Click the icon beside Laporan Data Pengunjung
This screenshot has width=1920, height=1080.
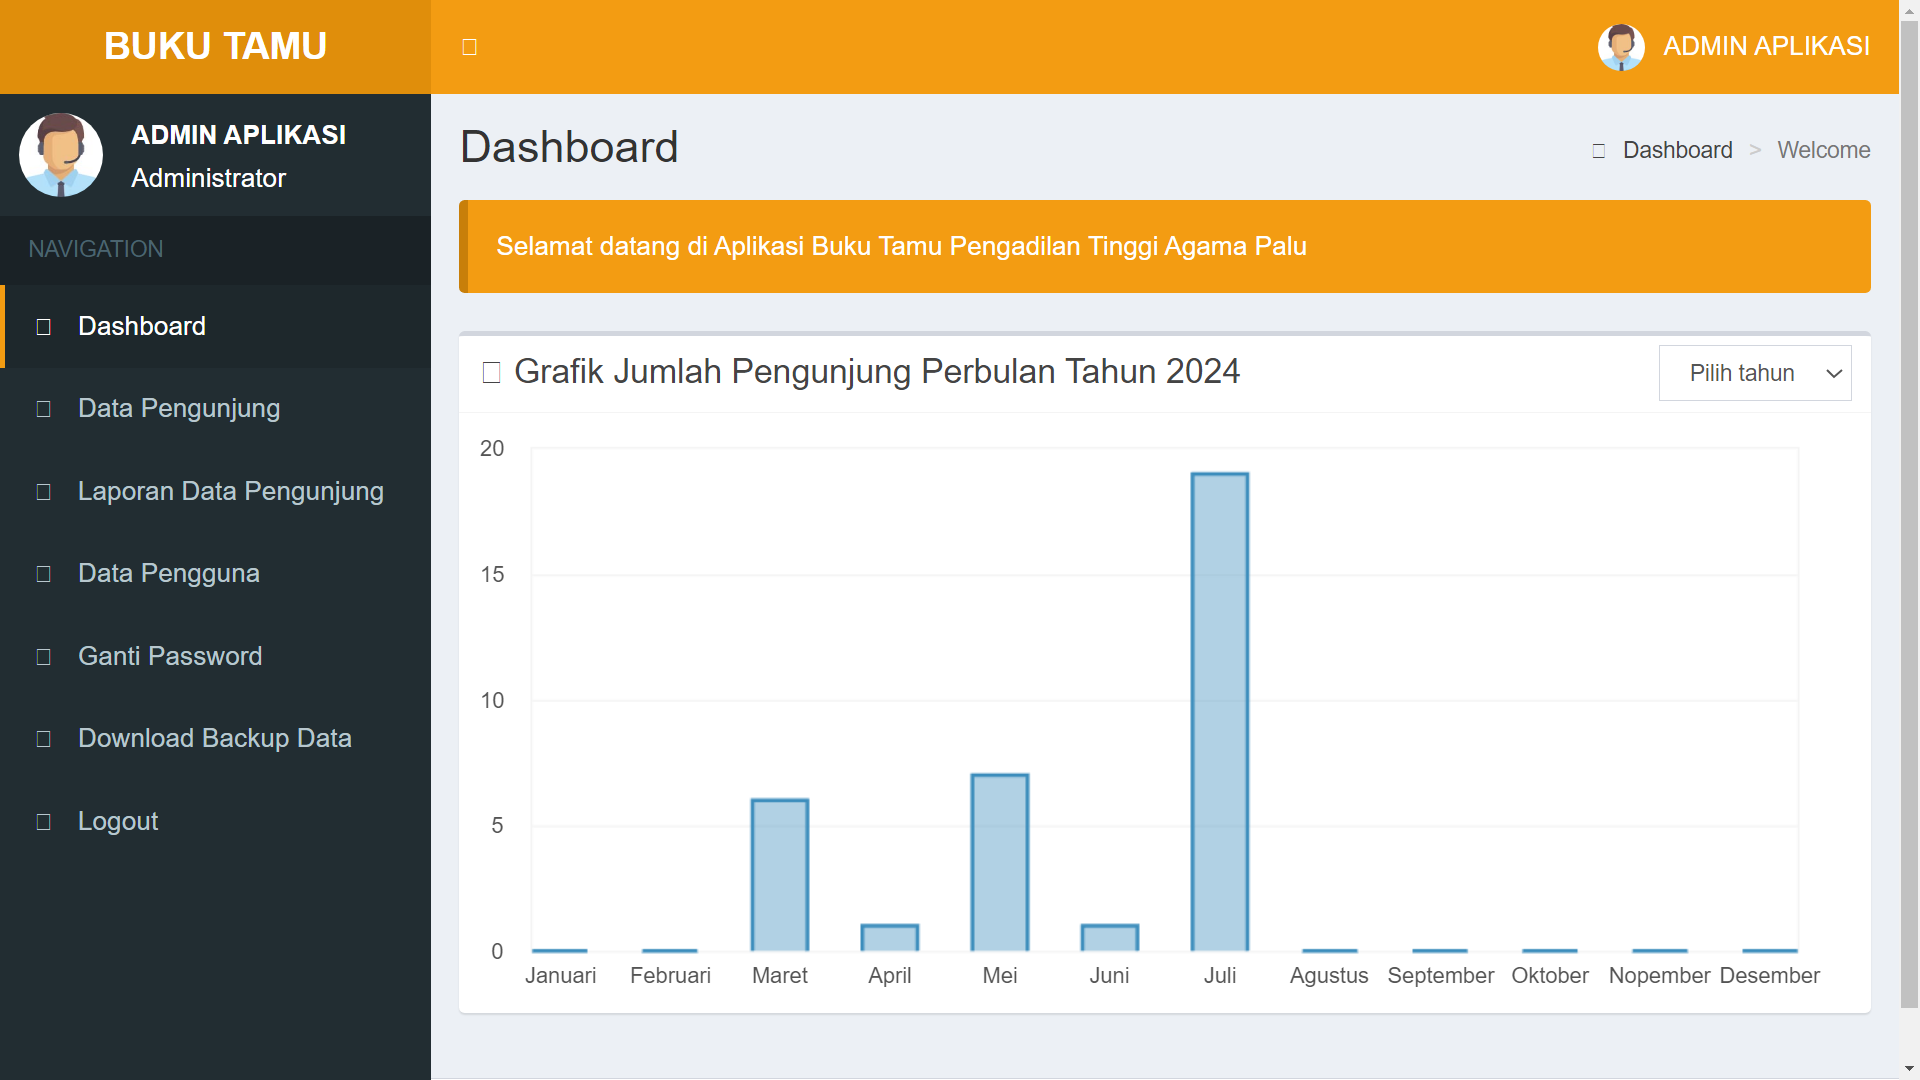[x=43, y=492]
